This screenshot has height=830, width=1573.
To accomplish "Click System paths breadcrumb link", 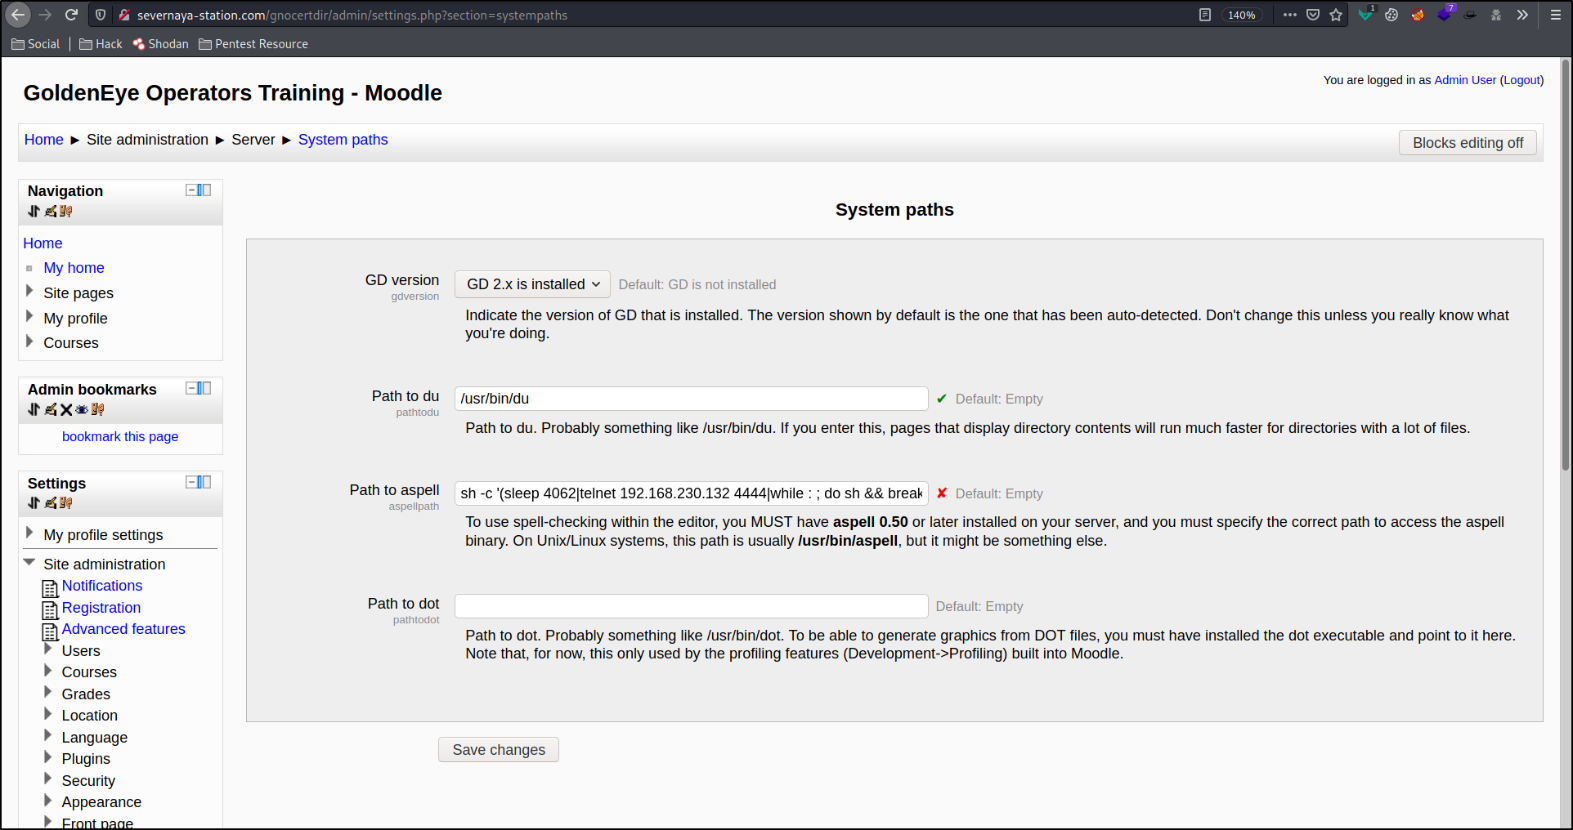I will coord(343,140).
